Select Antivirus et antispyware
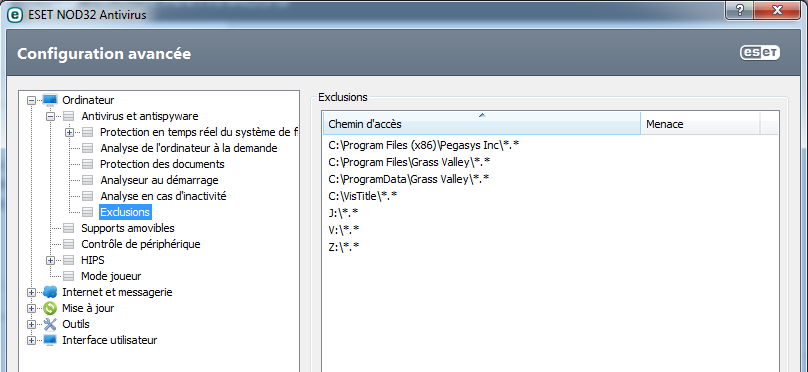 click(x=140, y=116)
